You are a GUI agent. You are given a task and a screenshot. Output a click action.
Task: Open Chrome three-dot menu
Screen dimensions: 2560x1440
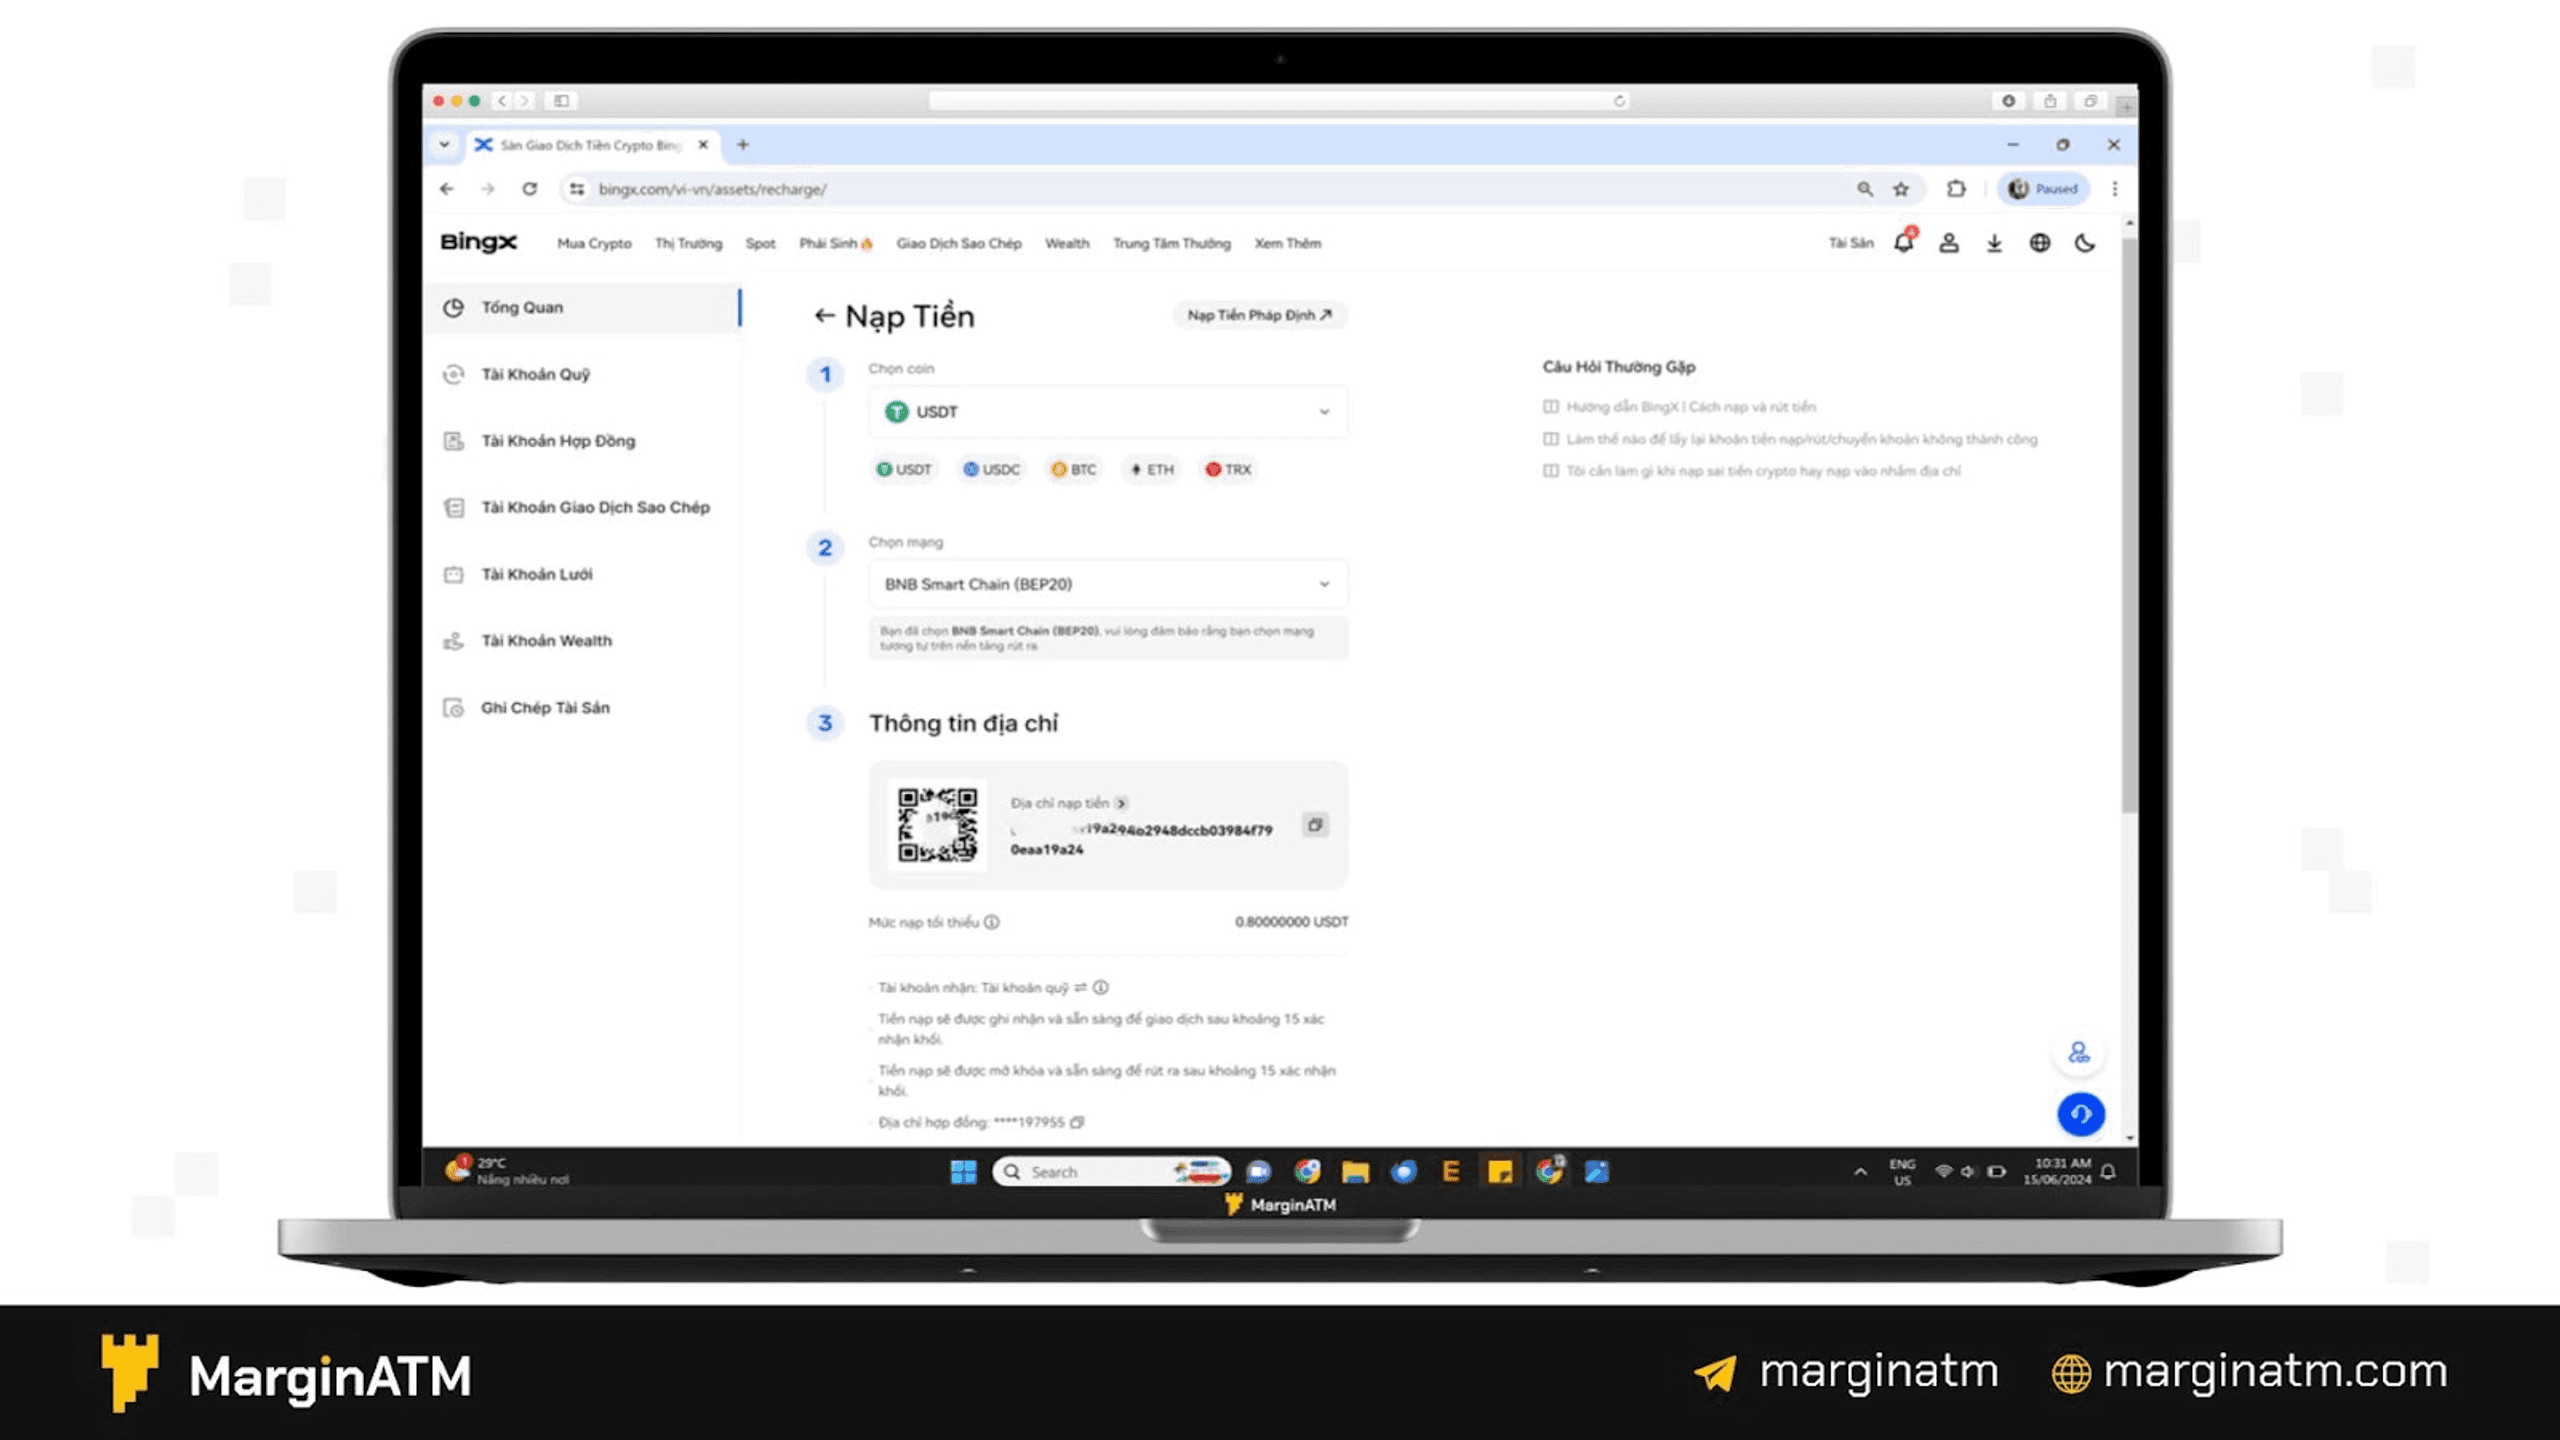coord(2115,188)
